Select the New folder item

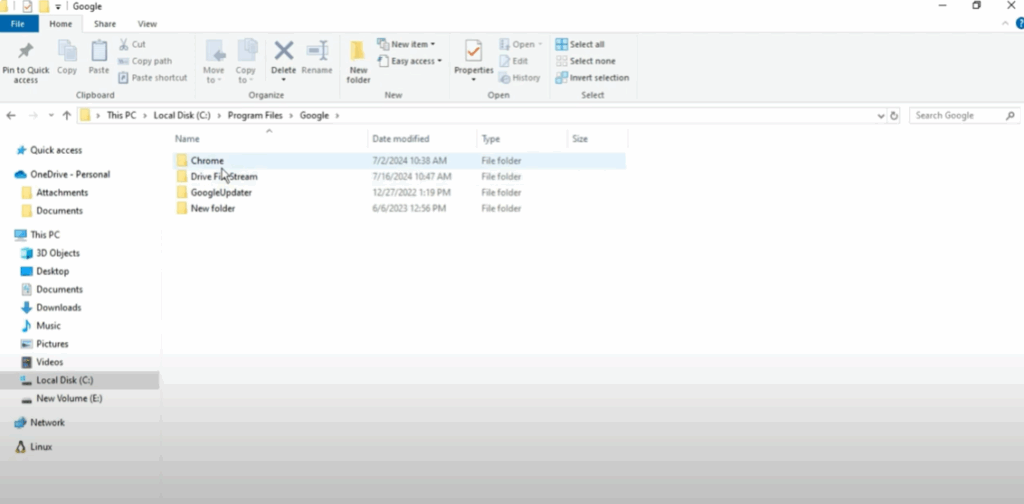[399, 209]
